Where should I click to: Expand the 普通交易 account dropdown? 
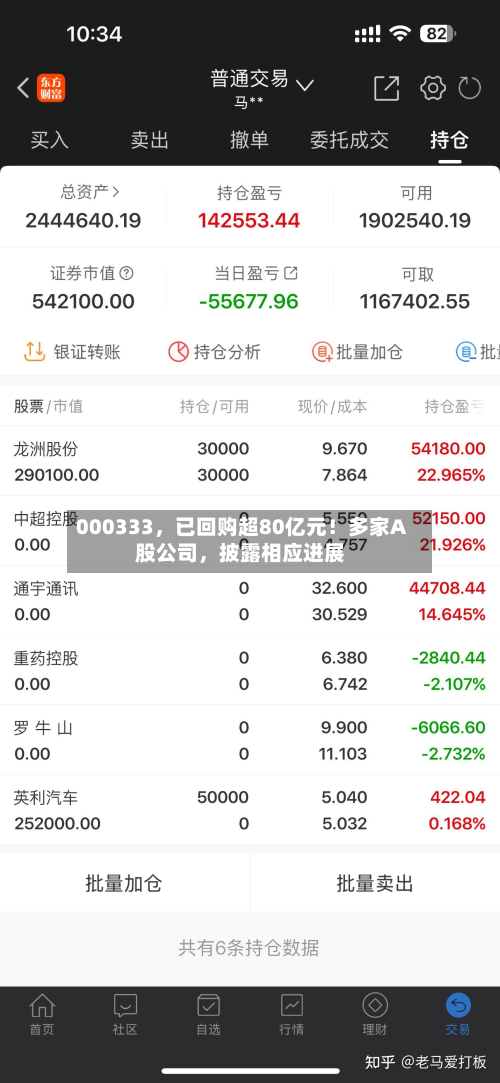click(x=305, y=85)
